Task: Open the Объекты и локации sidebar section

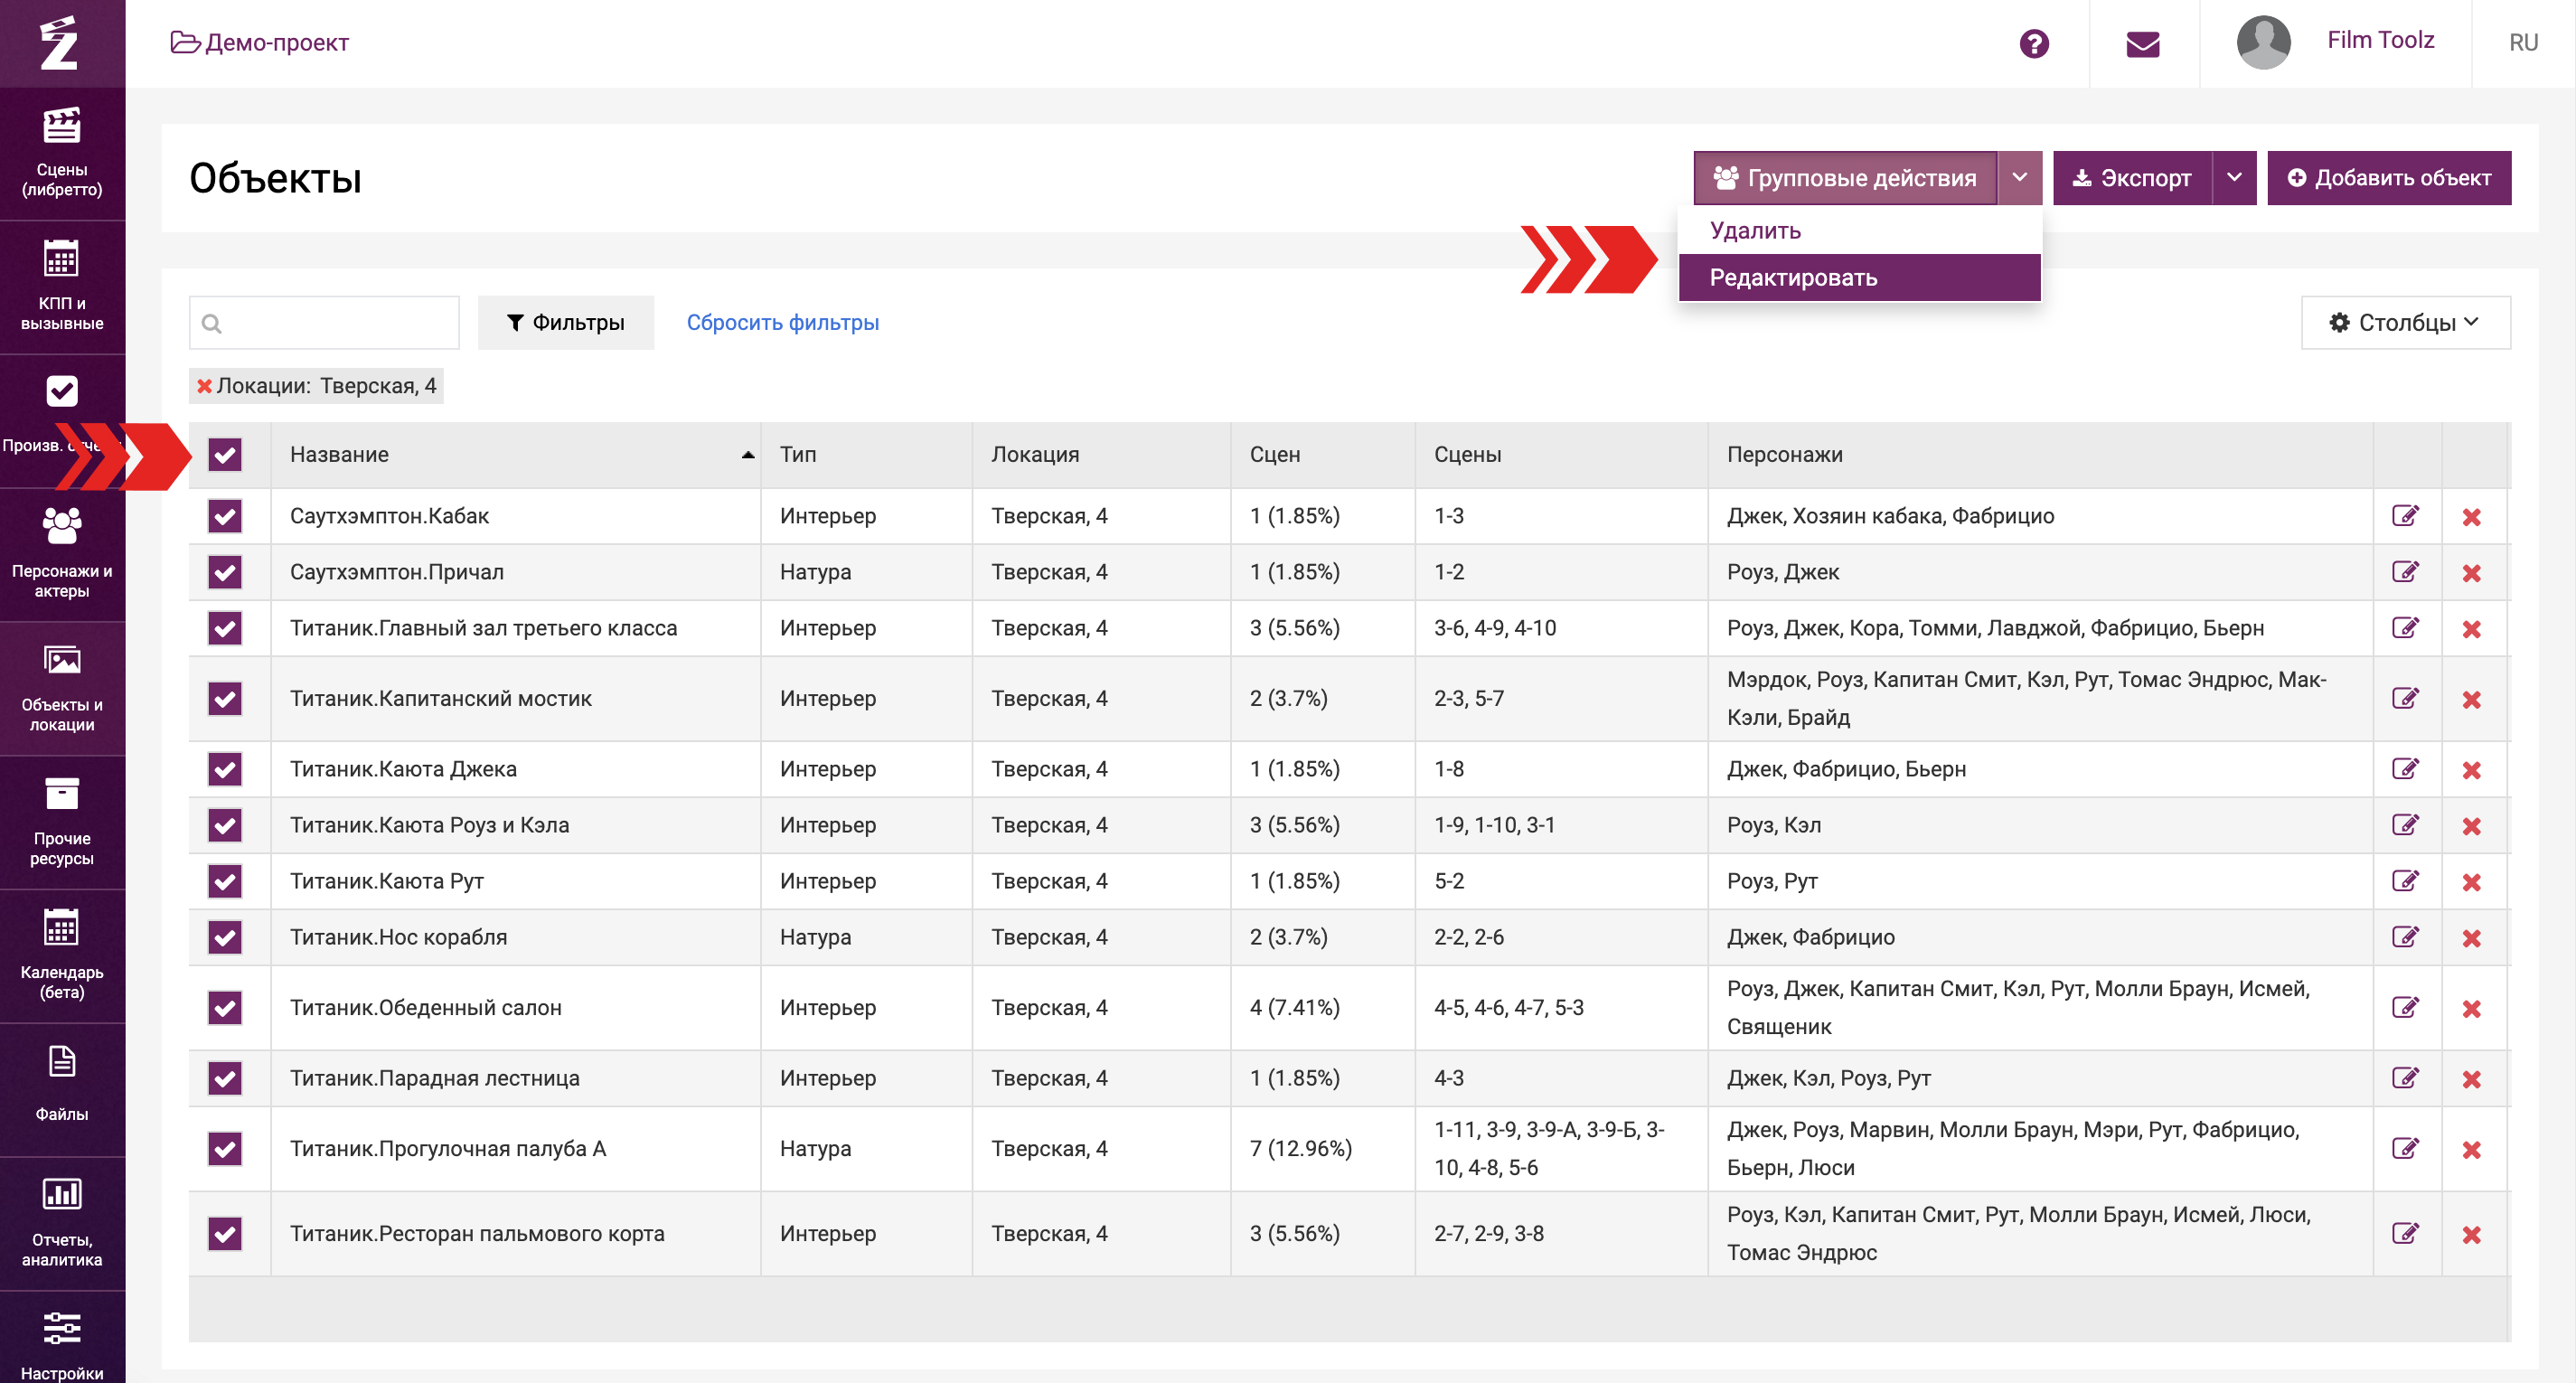Action: (x=62, y=689)
